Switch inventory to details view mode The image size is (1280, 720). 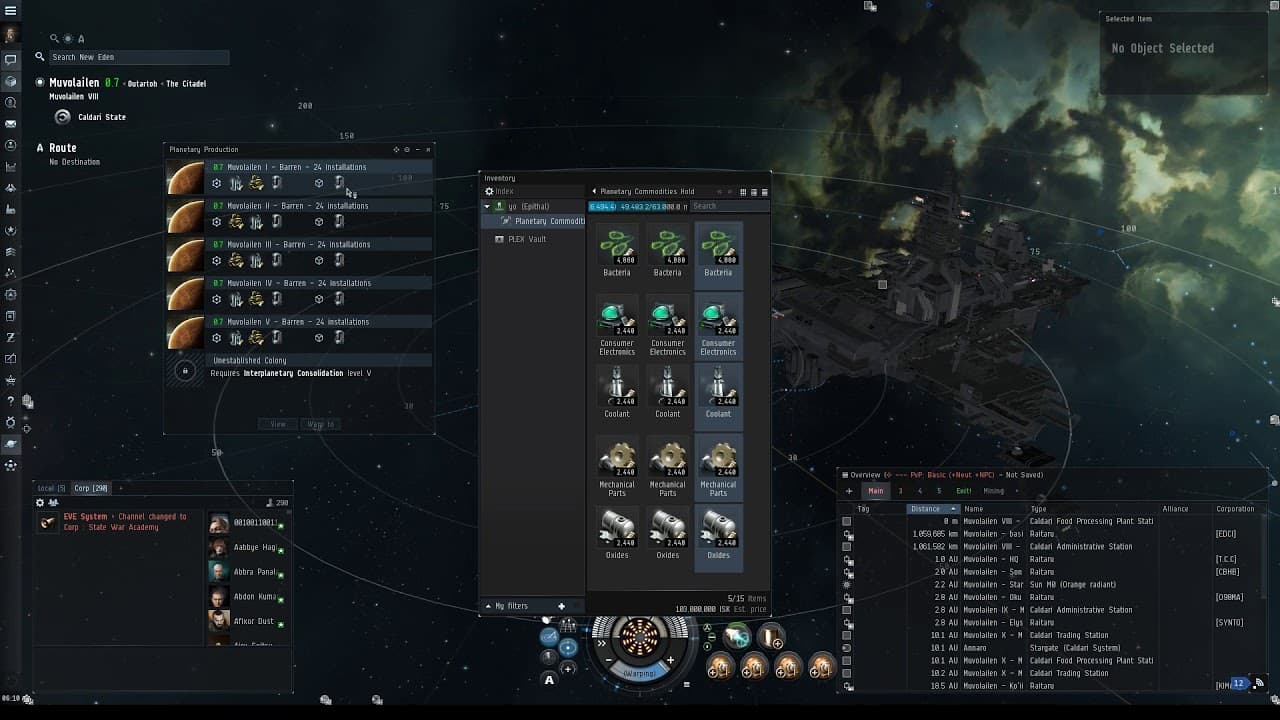[x=754, y=192]
